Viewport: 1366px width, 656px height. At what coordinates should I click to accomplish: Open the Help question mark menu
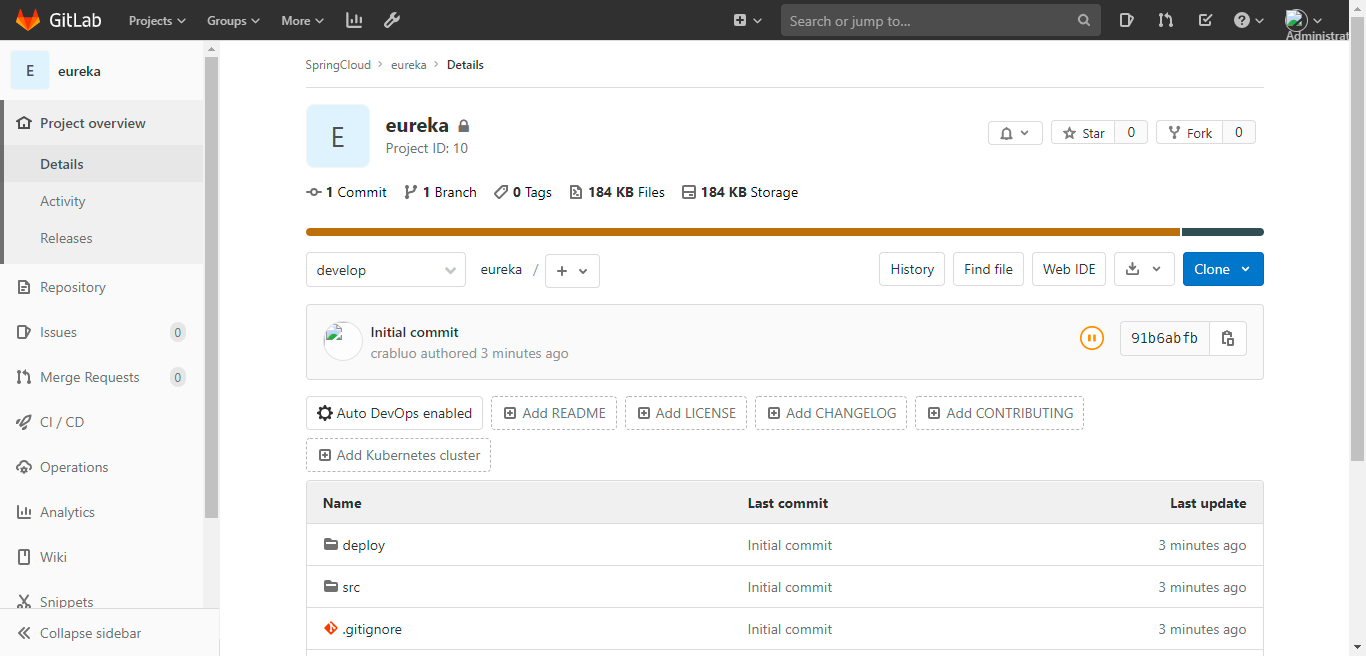coord(1249,20)
